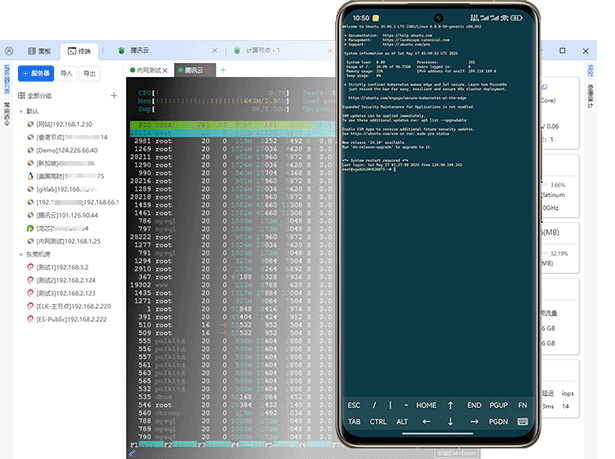Image resolution: width=615 pixels, height=459 pixels.
Task: Maximize the desktop application window
Action: [562, 51]
